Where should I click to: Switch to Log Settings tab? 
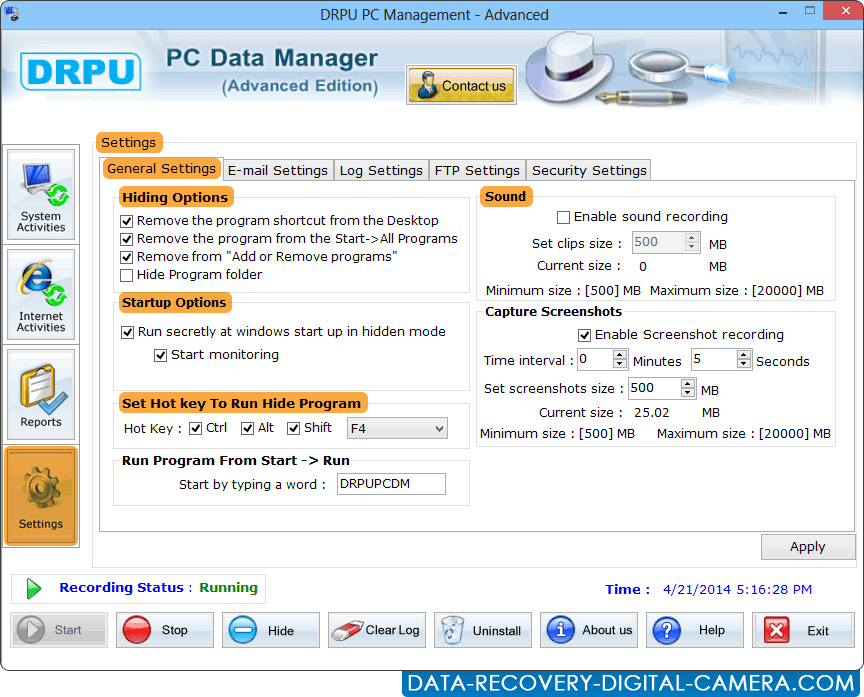point(381,170)
